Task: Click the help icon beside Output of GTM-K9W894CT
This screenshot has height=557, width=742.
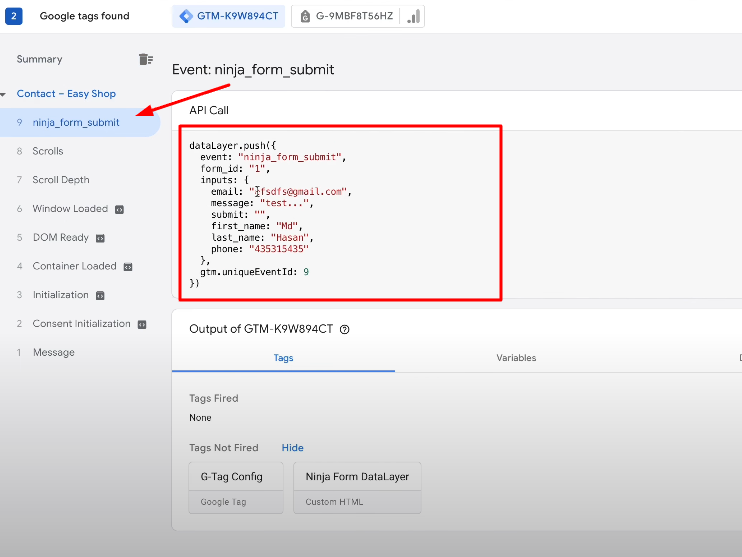Action: tap(344, 329)
